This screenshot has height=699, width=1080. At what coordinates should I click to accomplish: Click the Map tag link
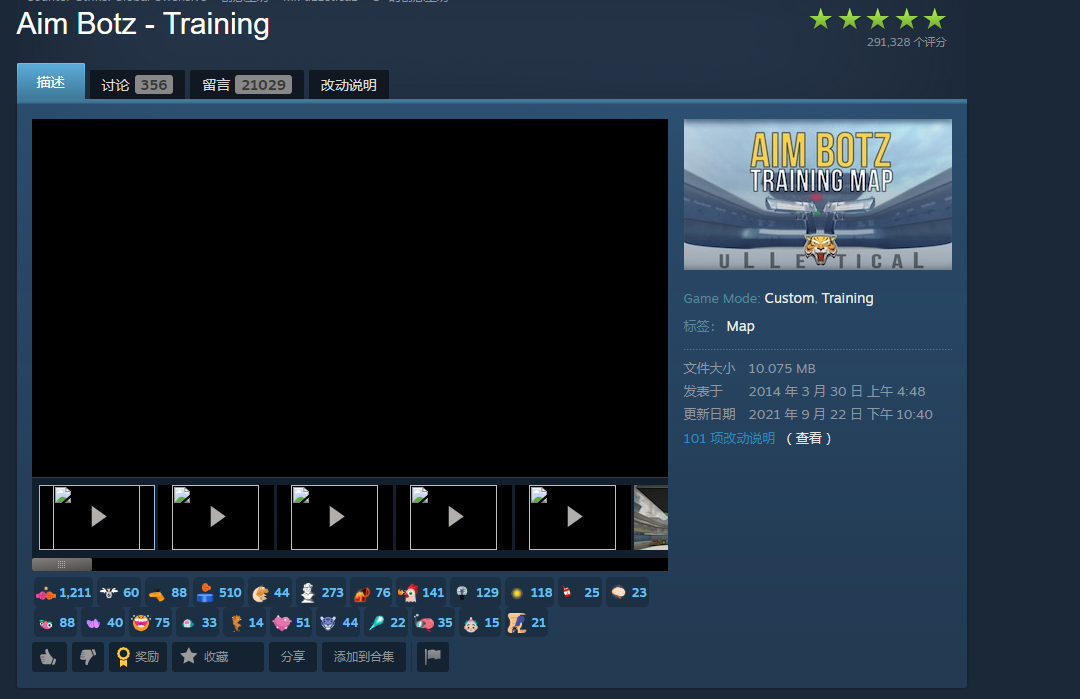pyautogui.click(x=740, y=326)
